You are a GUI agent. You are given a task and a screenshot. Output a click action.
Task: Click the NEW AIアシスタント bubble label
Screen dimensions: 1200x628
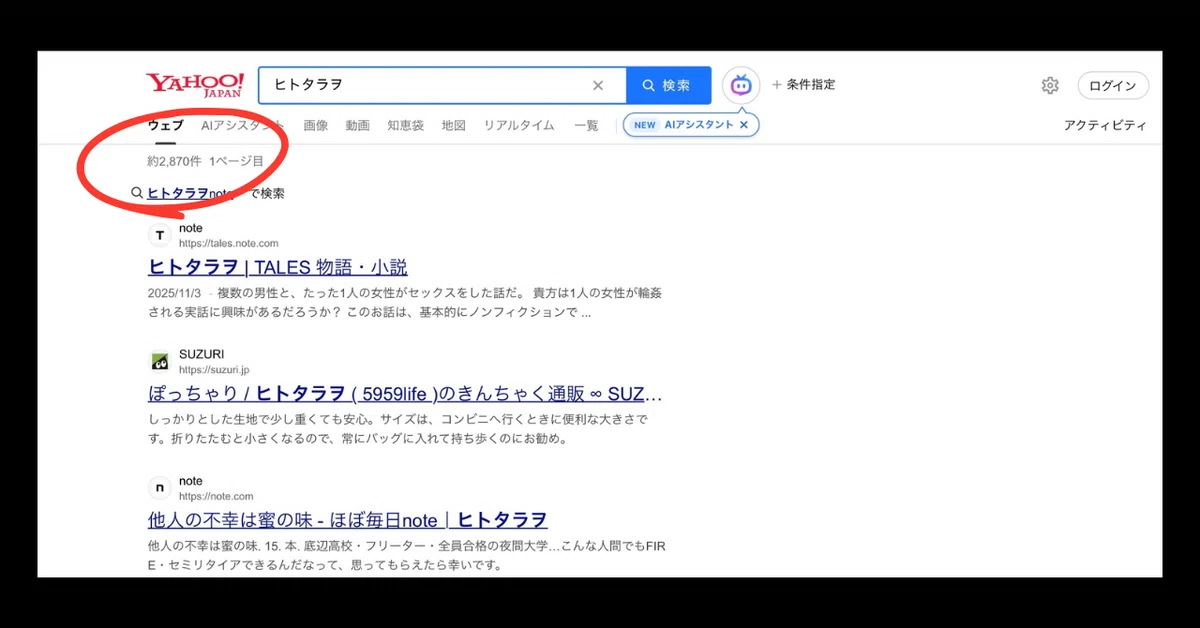pos(683,125)
